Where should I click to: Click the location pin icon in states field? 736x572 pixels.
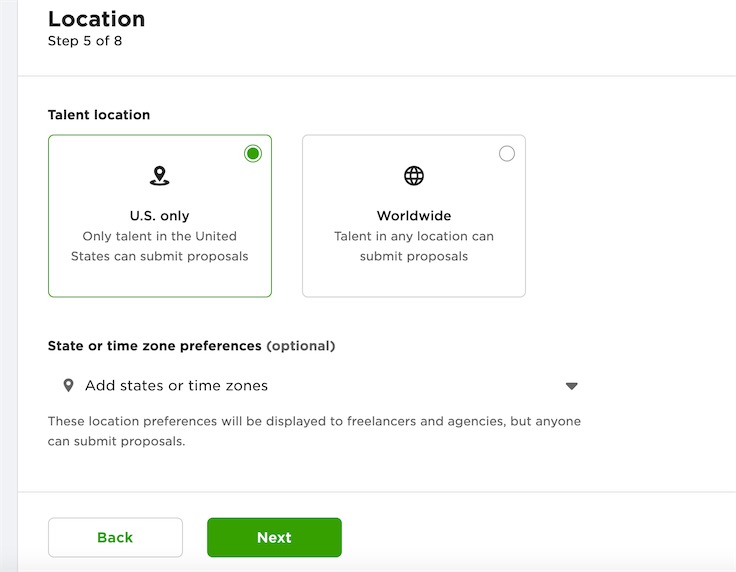pyautogui.click(x=69, y=386)
